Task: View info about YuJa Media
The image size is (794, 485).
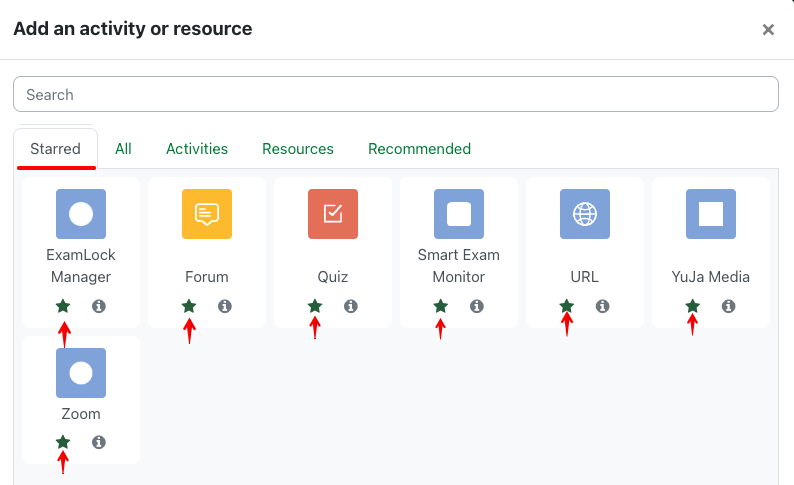Action: tap(729, 306)
